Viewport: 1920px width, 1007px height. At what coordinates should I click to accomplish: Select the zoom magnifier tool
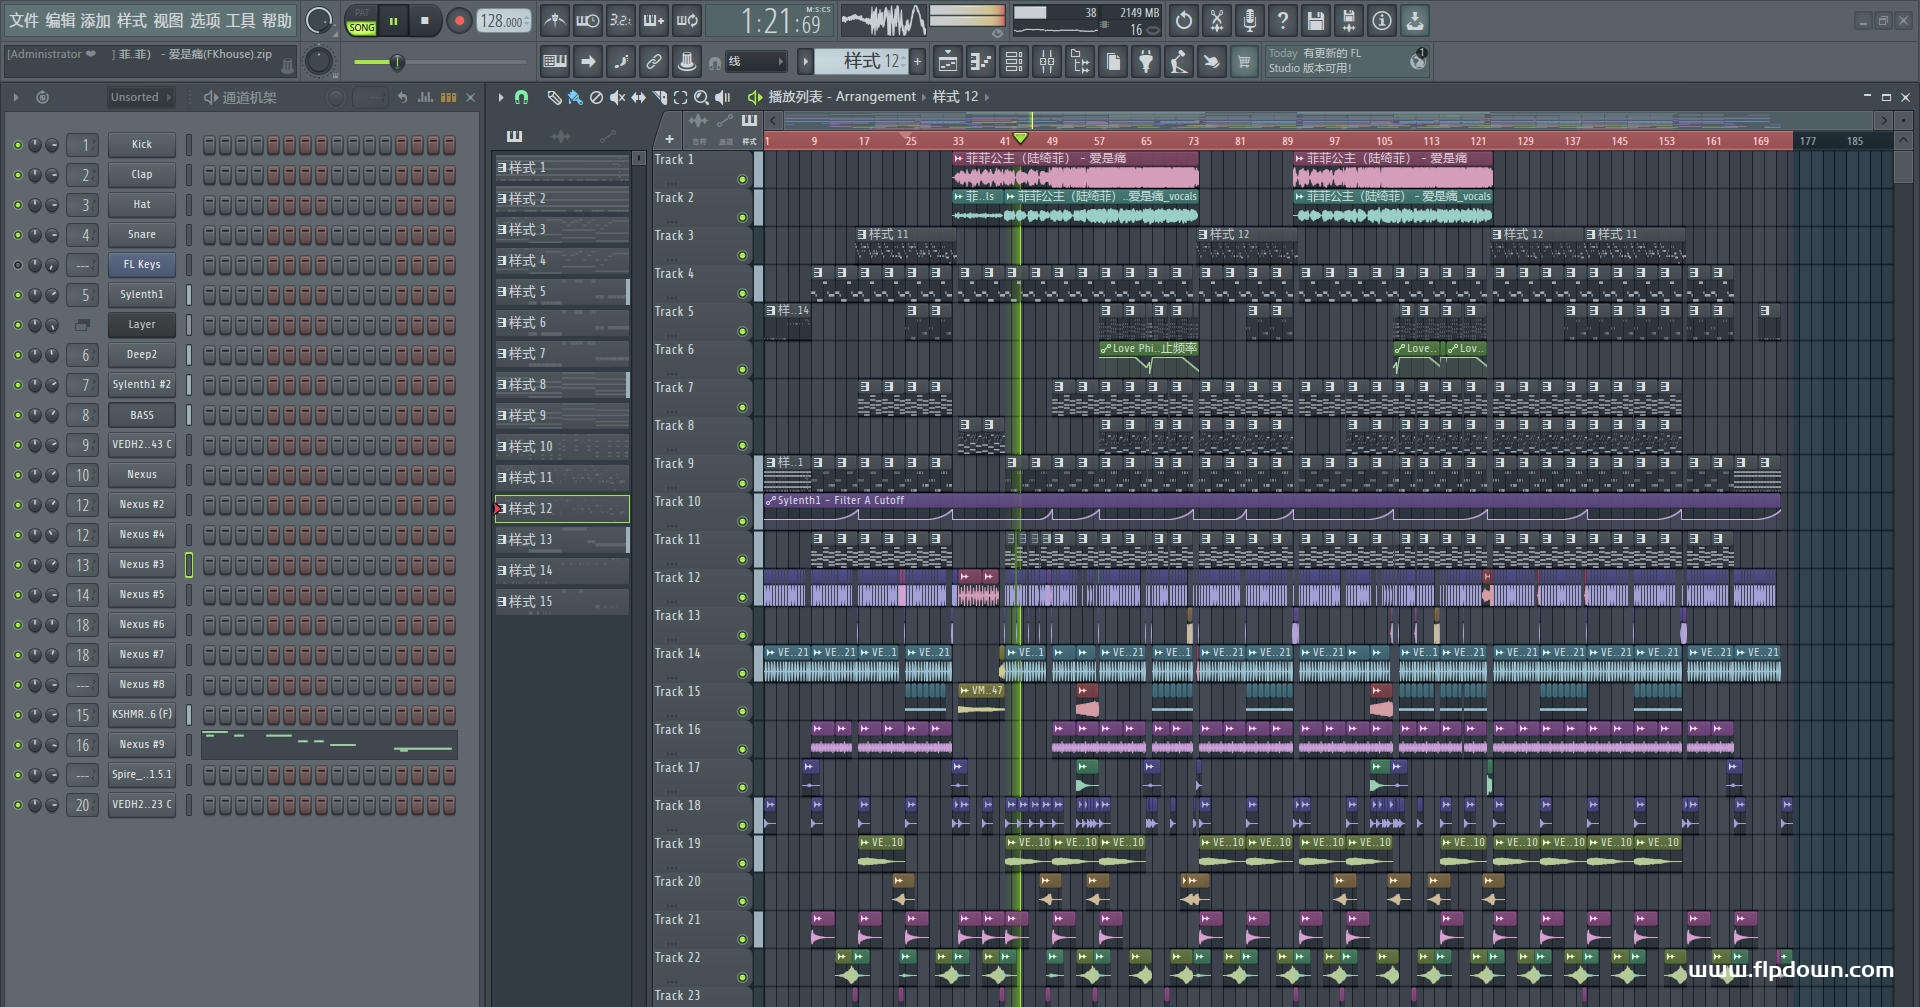pos(701,97)
